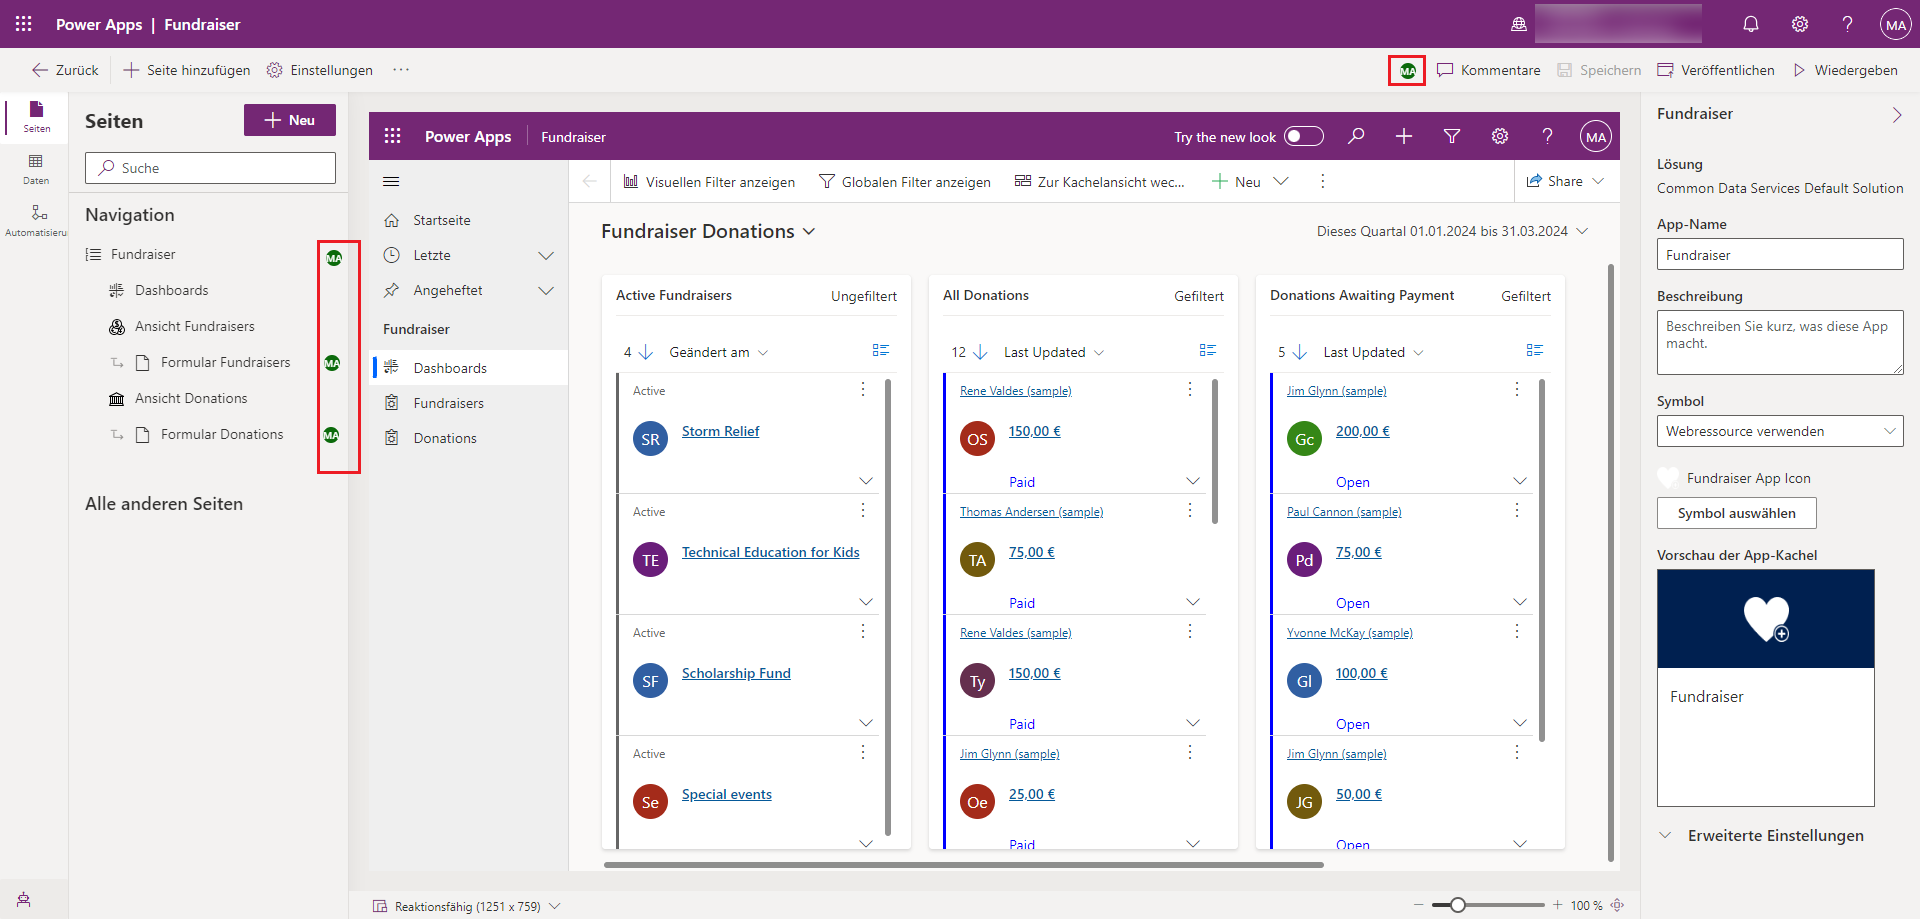This screenshot has height=919, width=1920.
Task: Open the Technical Education for Kids link
Action: pos(770,552)
